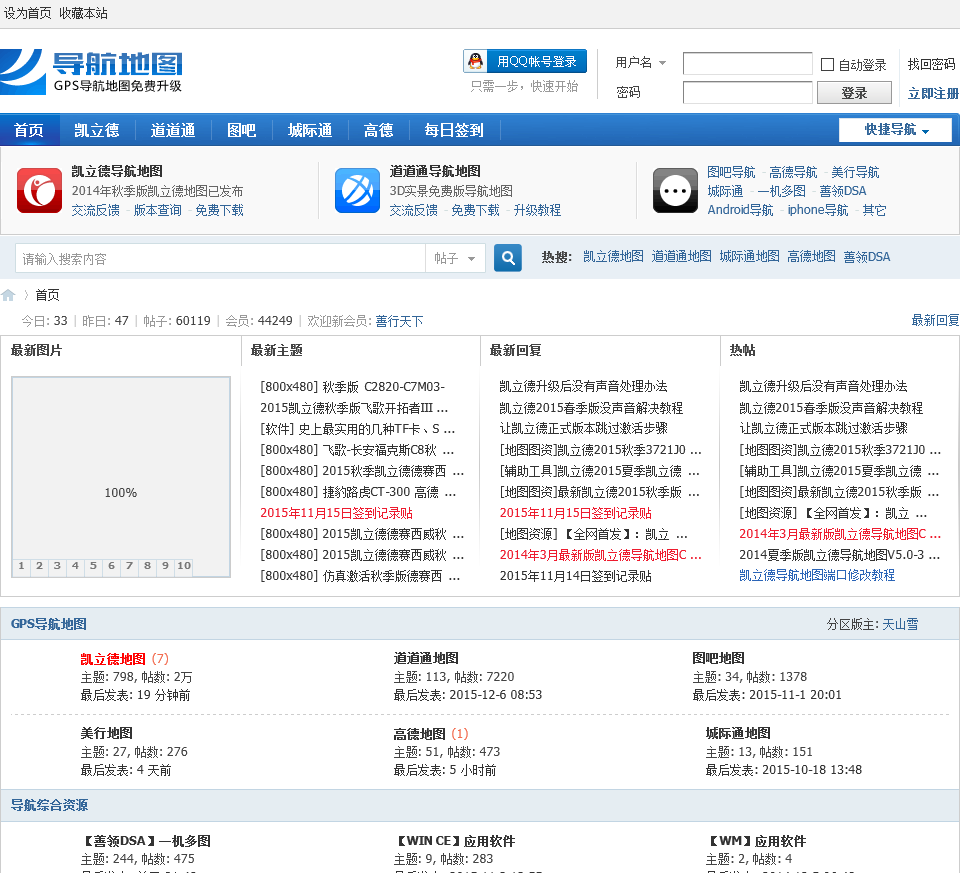Click the 请输入搜索内容 search box

[x=220, y=258]
